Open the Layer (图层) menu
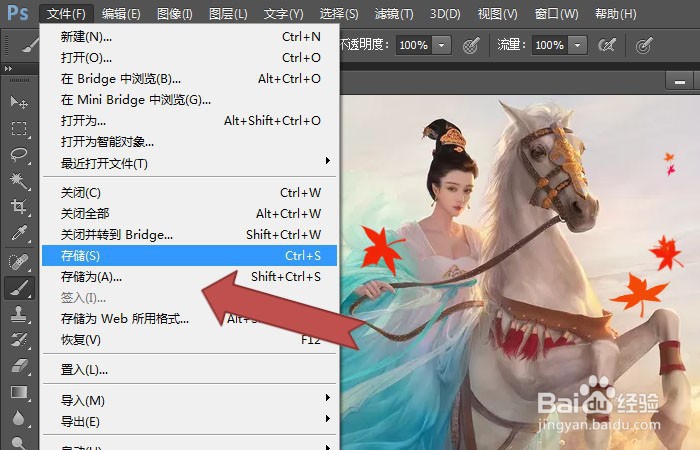Viewport: 700px width, 450px height. 228,14
